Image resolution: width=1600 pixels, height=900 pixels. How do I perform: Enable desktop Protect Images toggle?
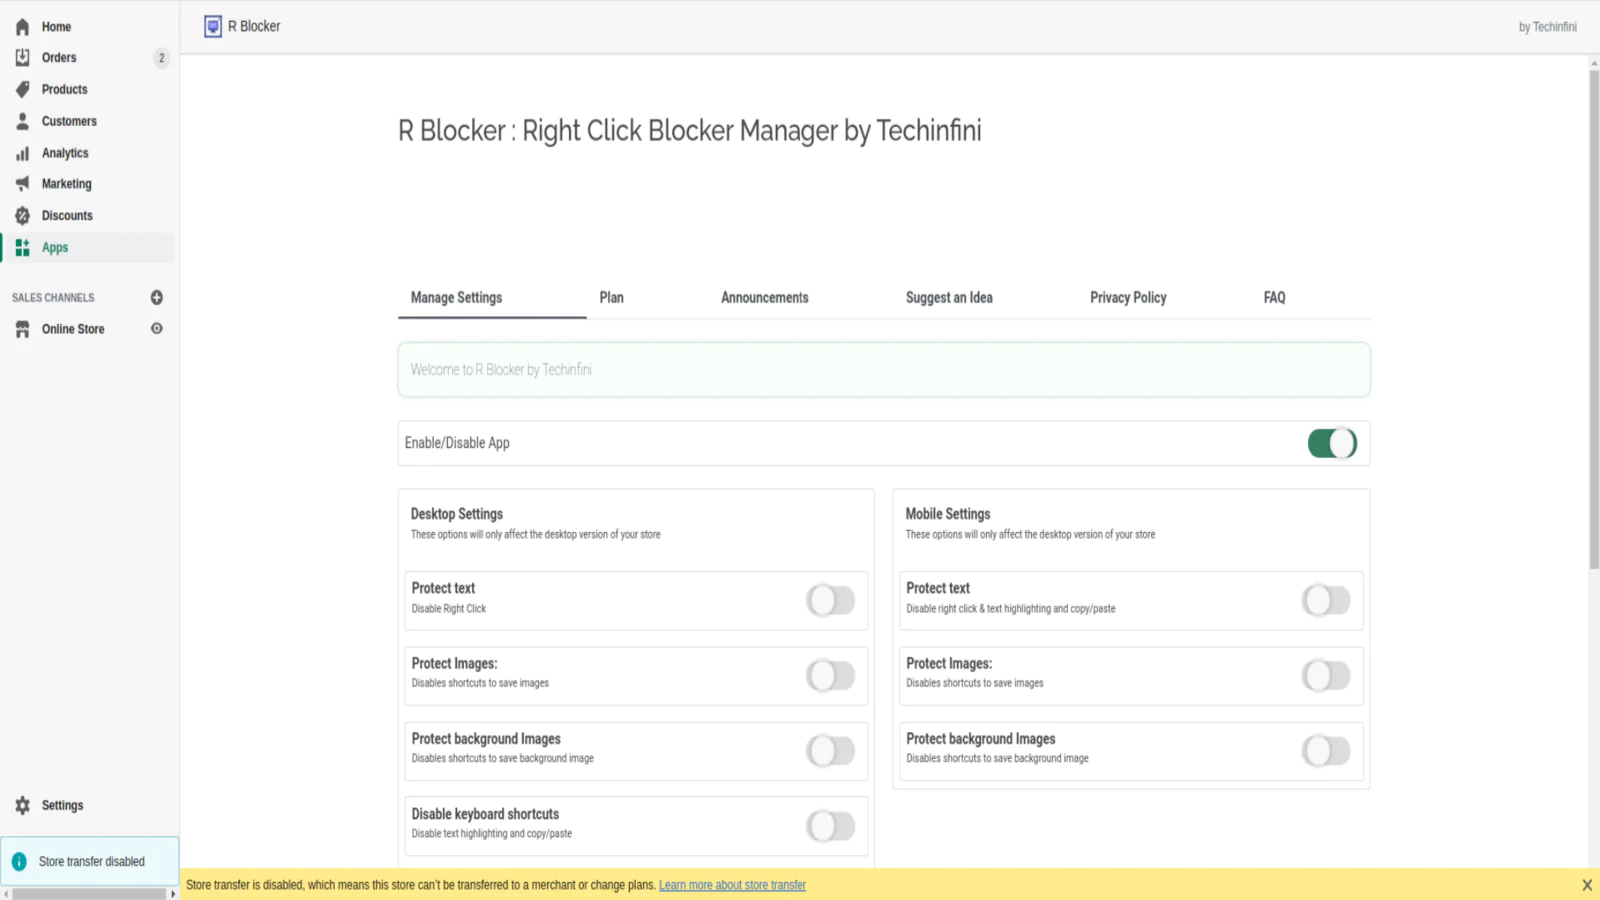point(831,676)
